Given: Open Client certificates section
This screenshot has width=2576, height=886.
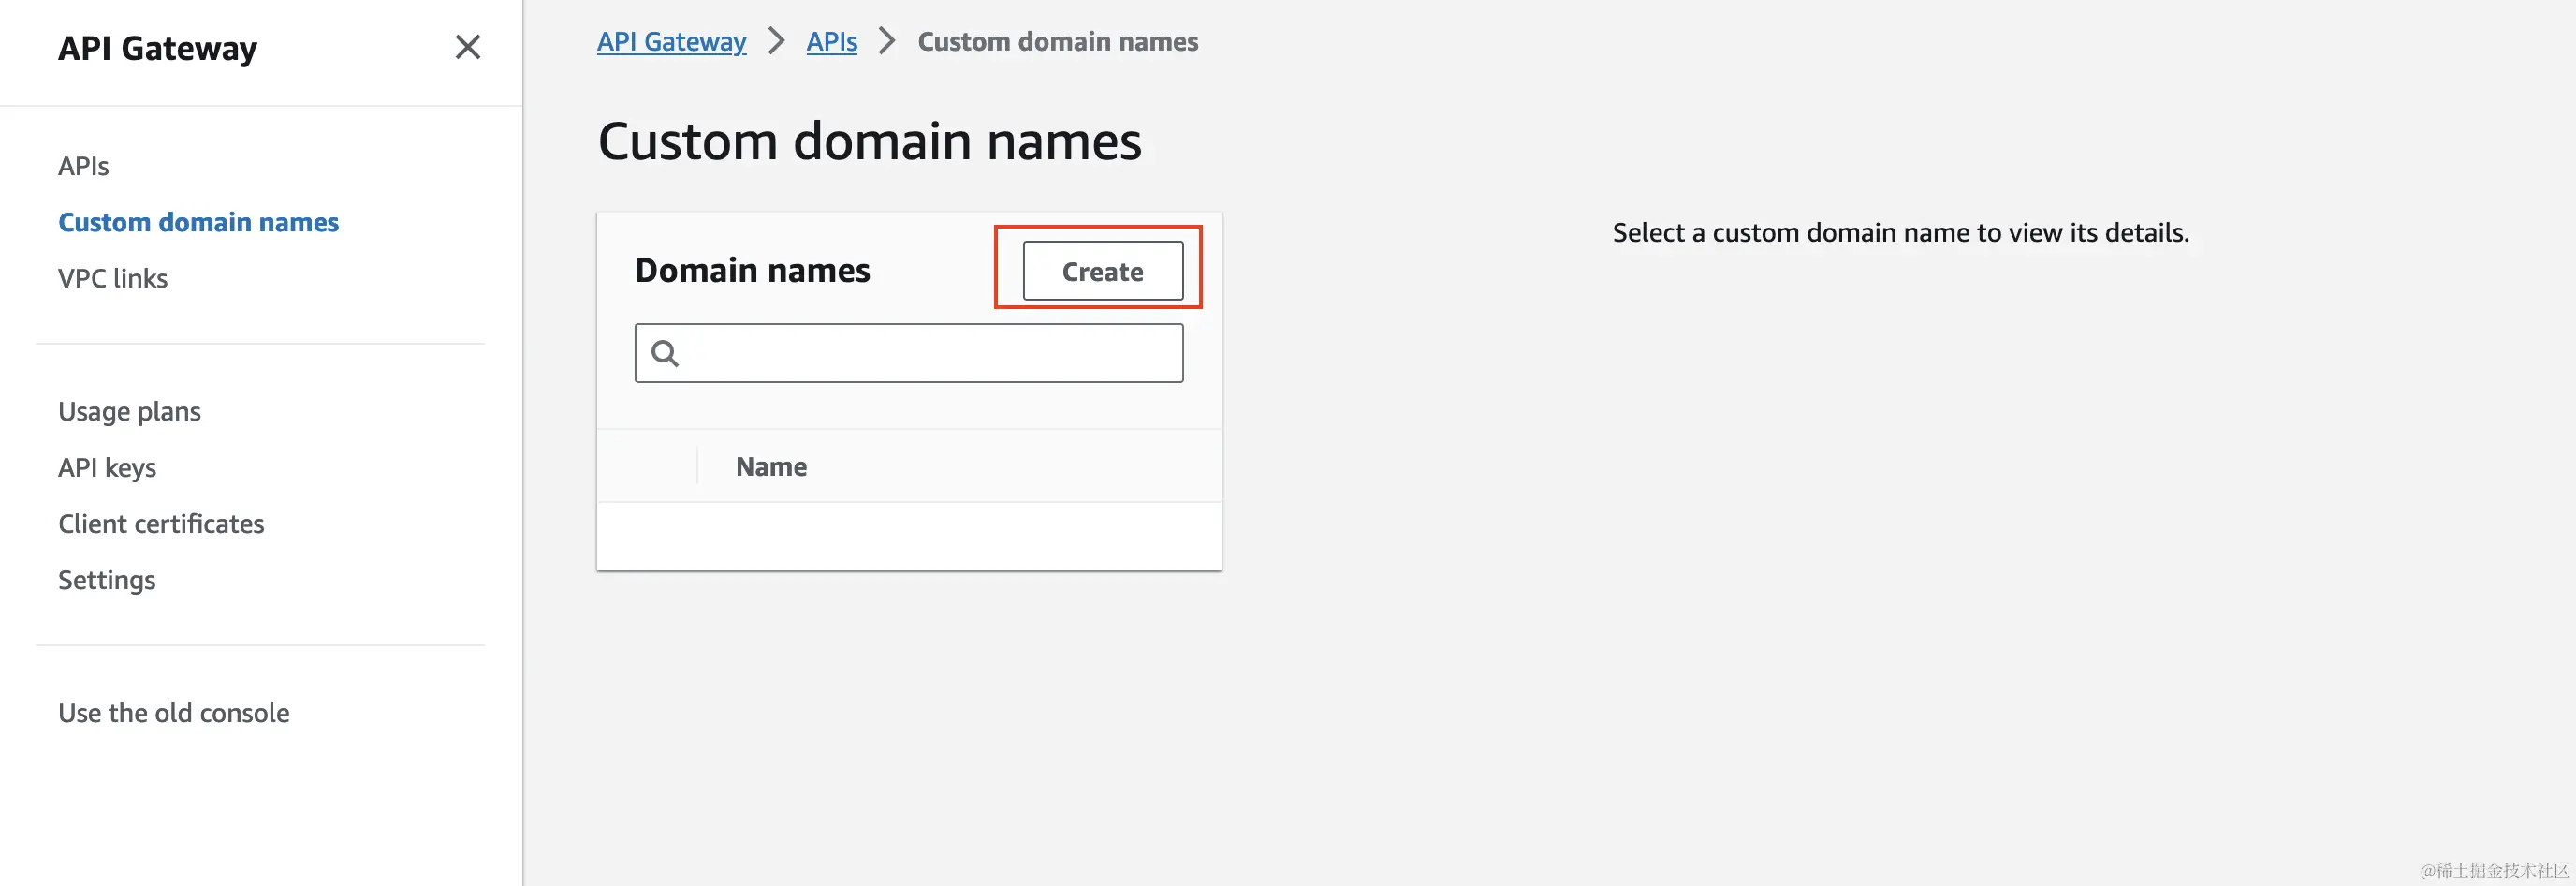Looking at the screenshot, I should tap(161, 524).
